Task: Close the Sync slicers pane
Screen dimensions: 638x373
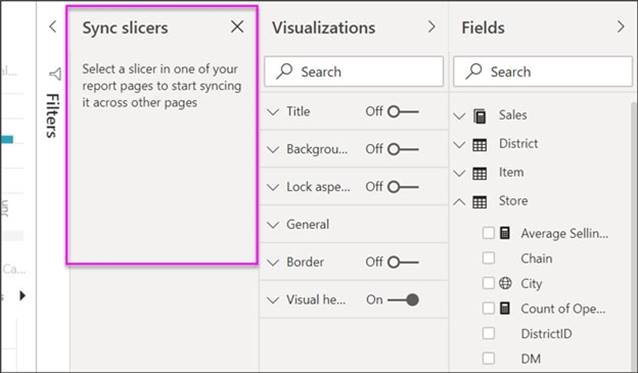Action: coord(237,27)
